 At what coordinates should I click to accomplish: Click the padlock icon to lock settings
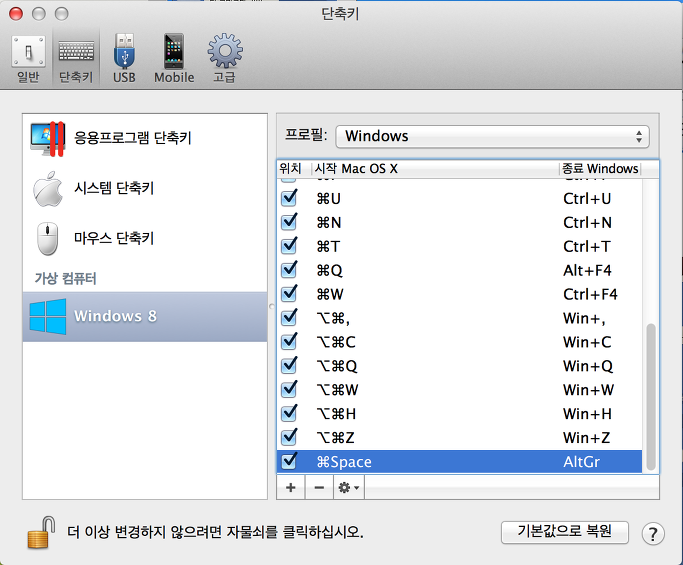coord(41,532)
